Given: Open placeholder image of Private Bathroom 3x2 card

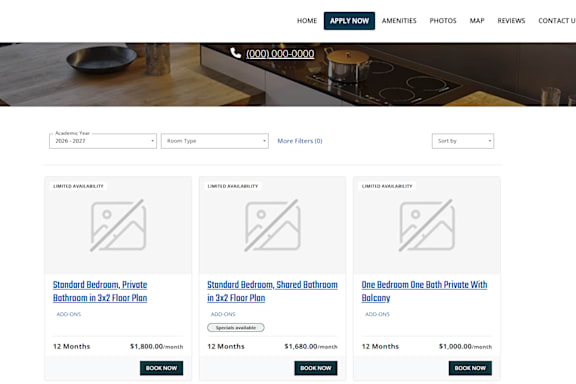Looking at the screenshot, I should pos(118,225).
